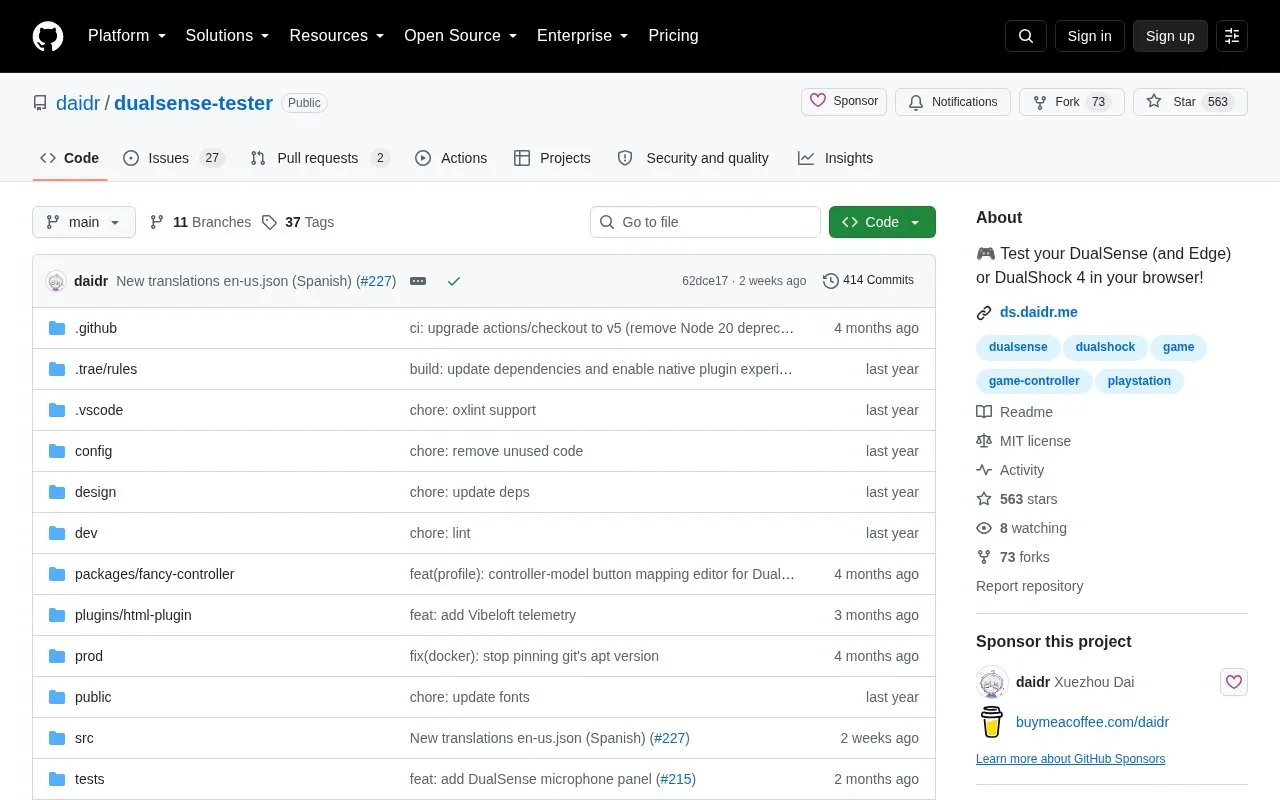Open the Security and quality tab
This screenshot has width=1280, height=800.
pyautogui.click(x=694, y=158)
